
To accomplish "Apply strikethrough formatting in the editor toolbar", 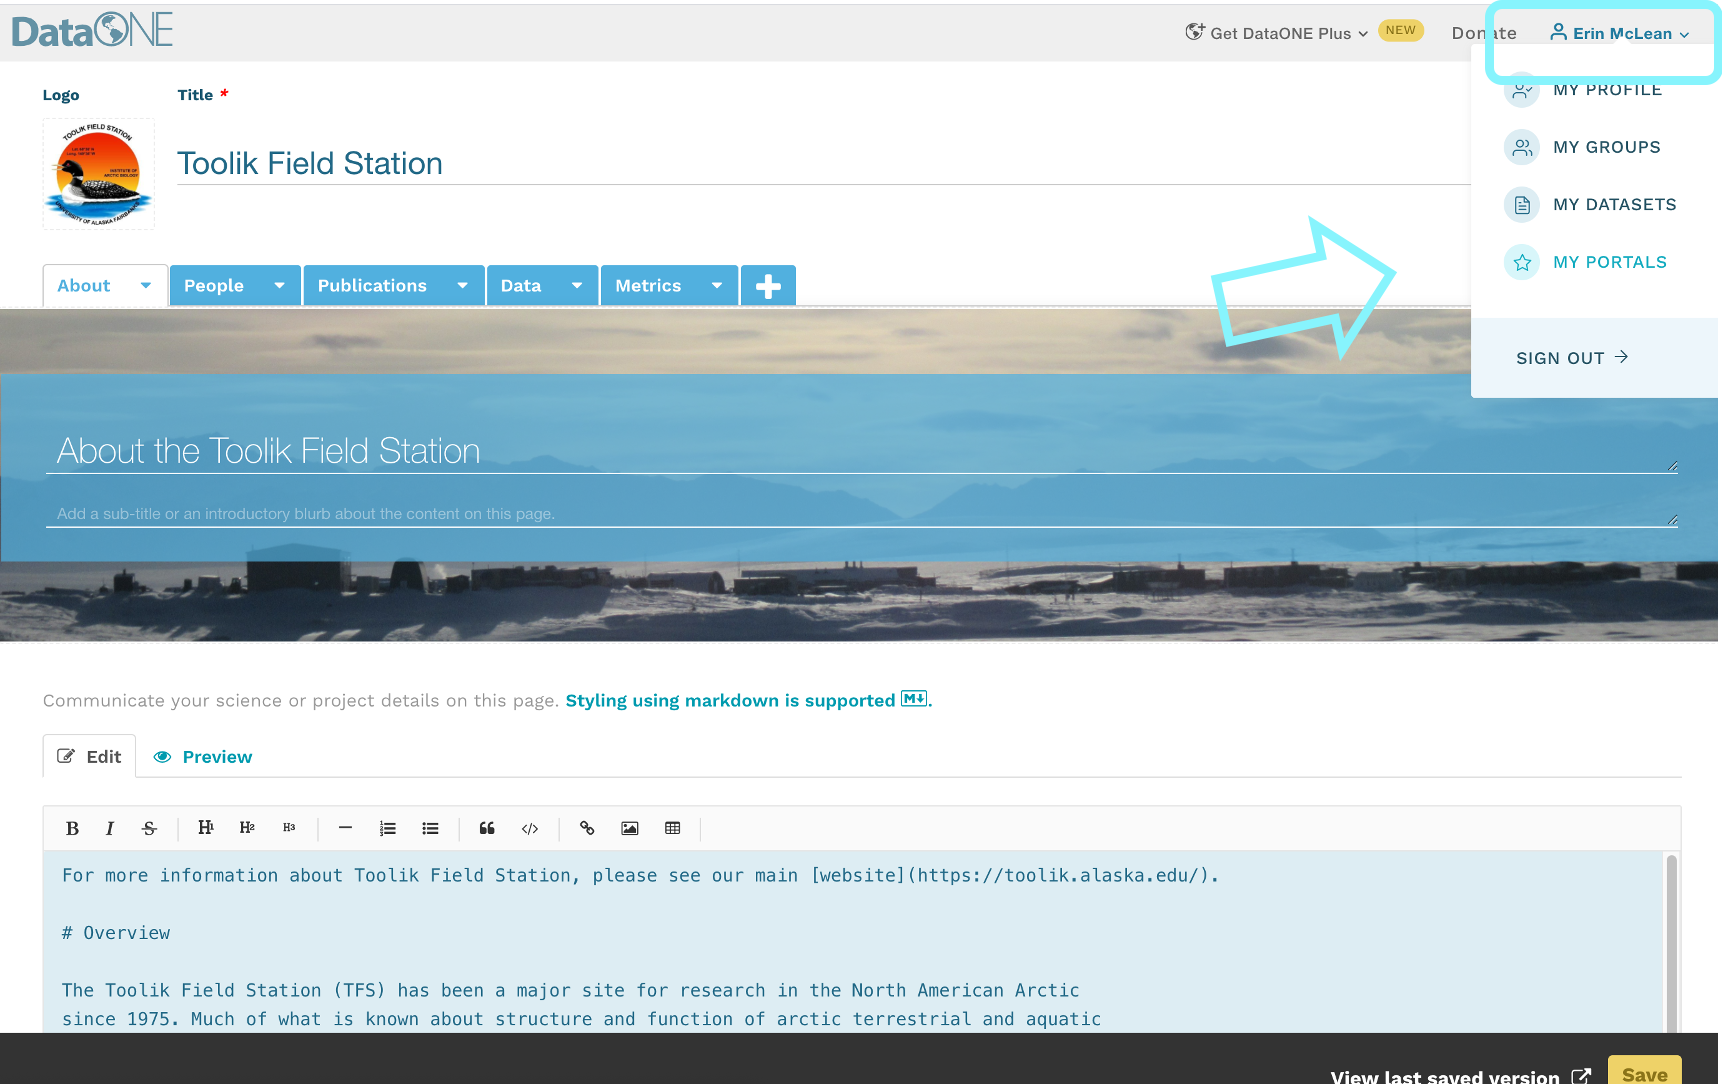I will tap(149, 828).
